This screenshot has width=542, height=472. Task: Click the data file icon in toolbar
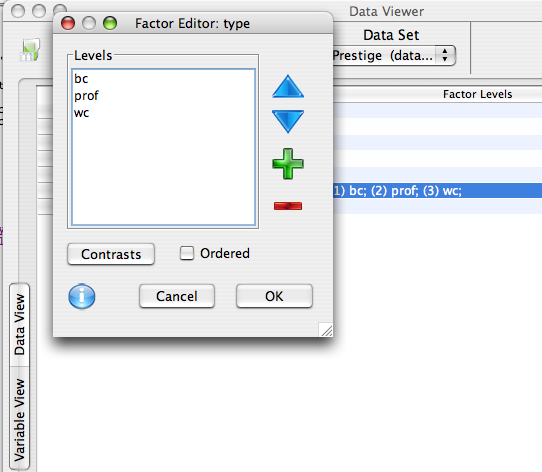[30, 49]
